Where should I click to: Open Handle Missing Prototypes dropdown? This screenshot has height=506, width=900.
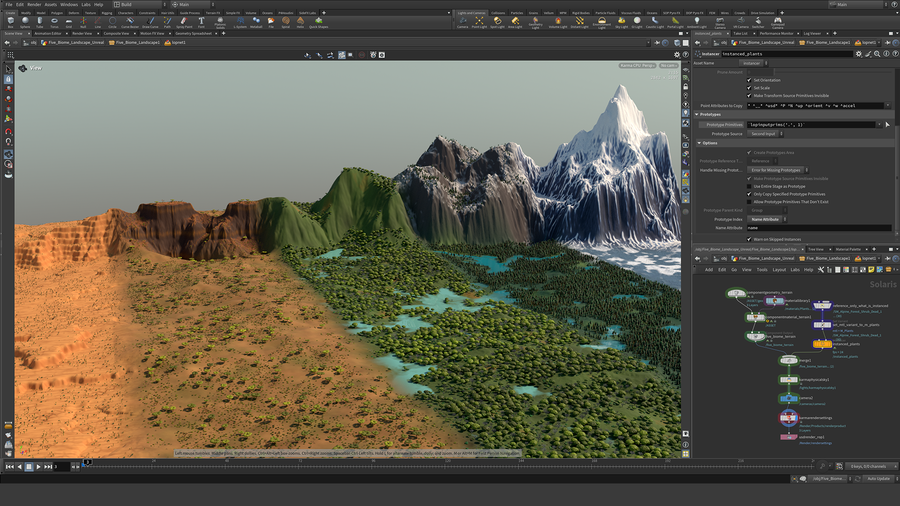tap(778, 170)
